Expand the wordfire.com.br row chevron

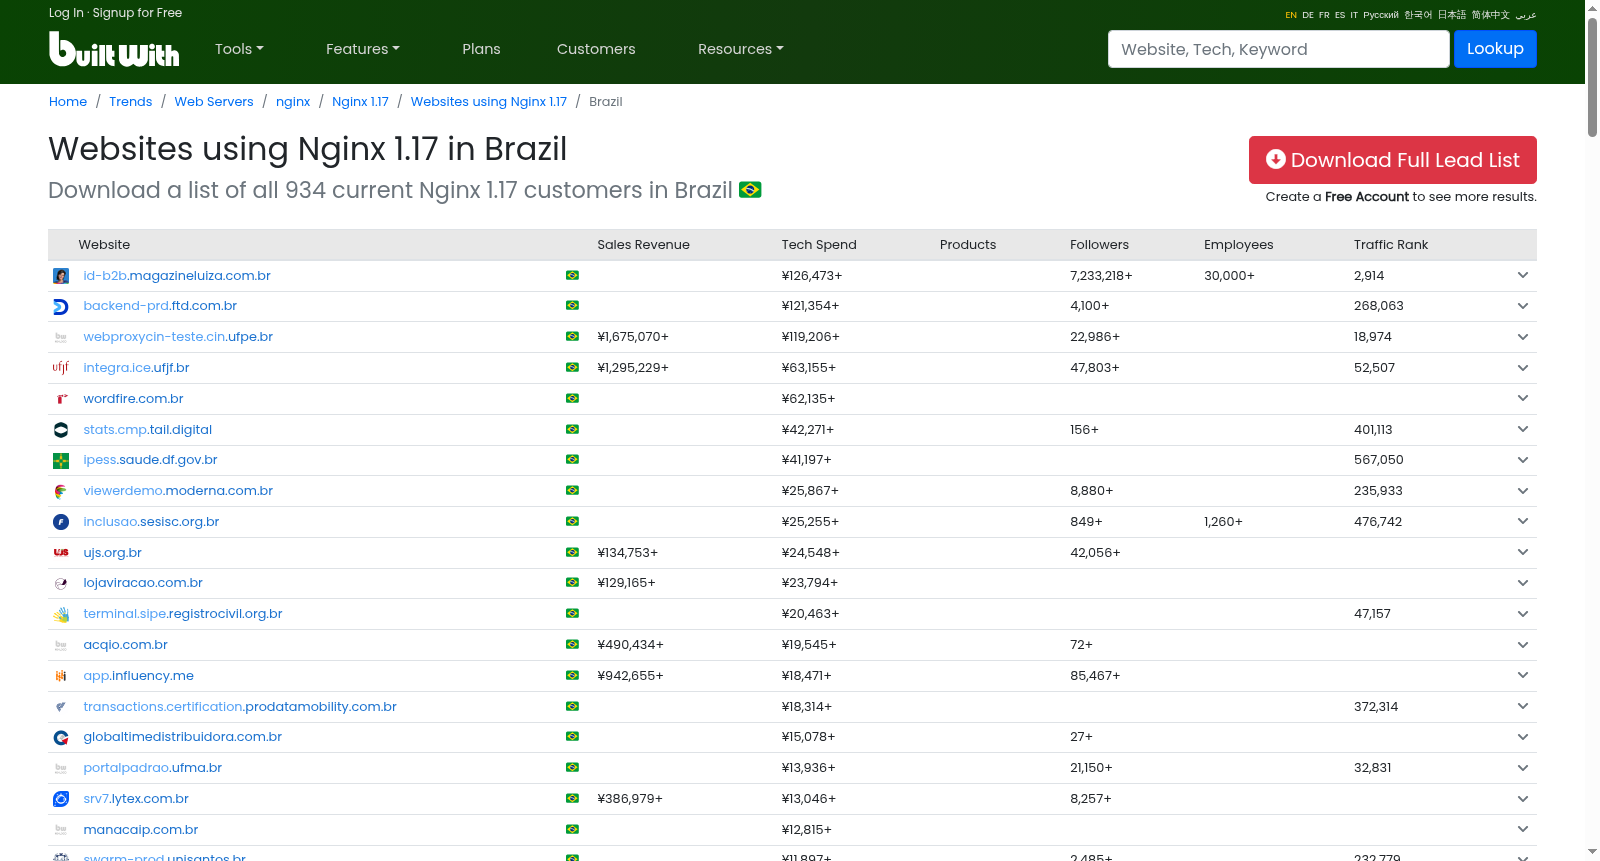pos(1523,398)
